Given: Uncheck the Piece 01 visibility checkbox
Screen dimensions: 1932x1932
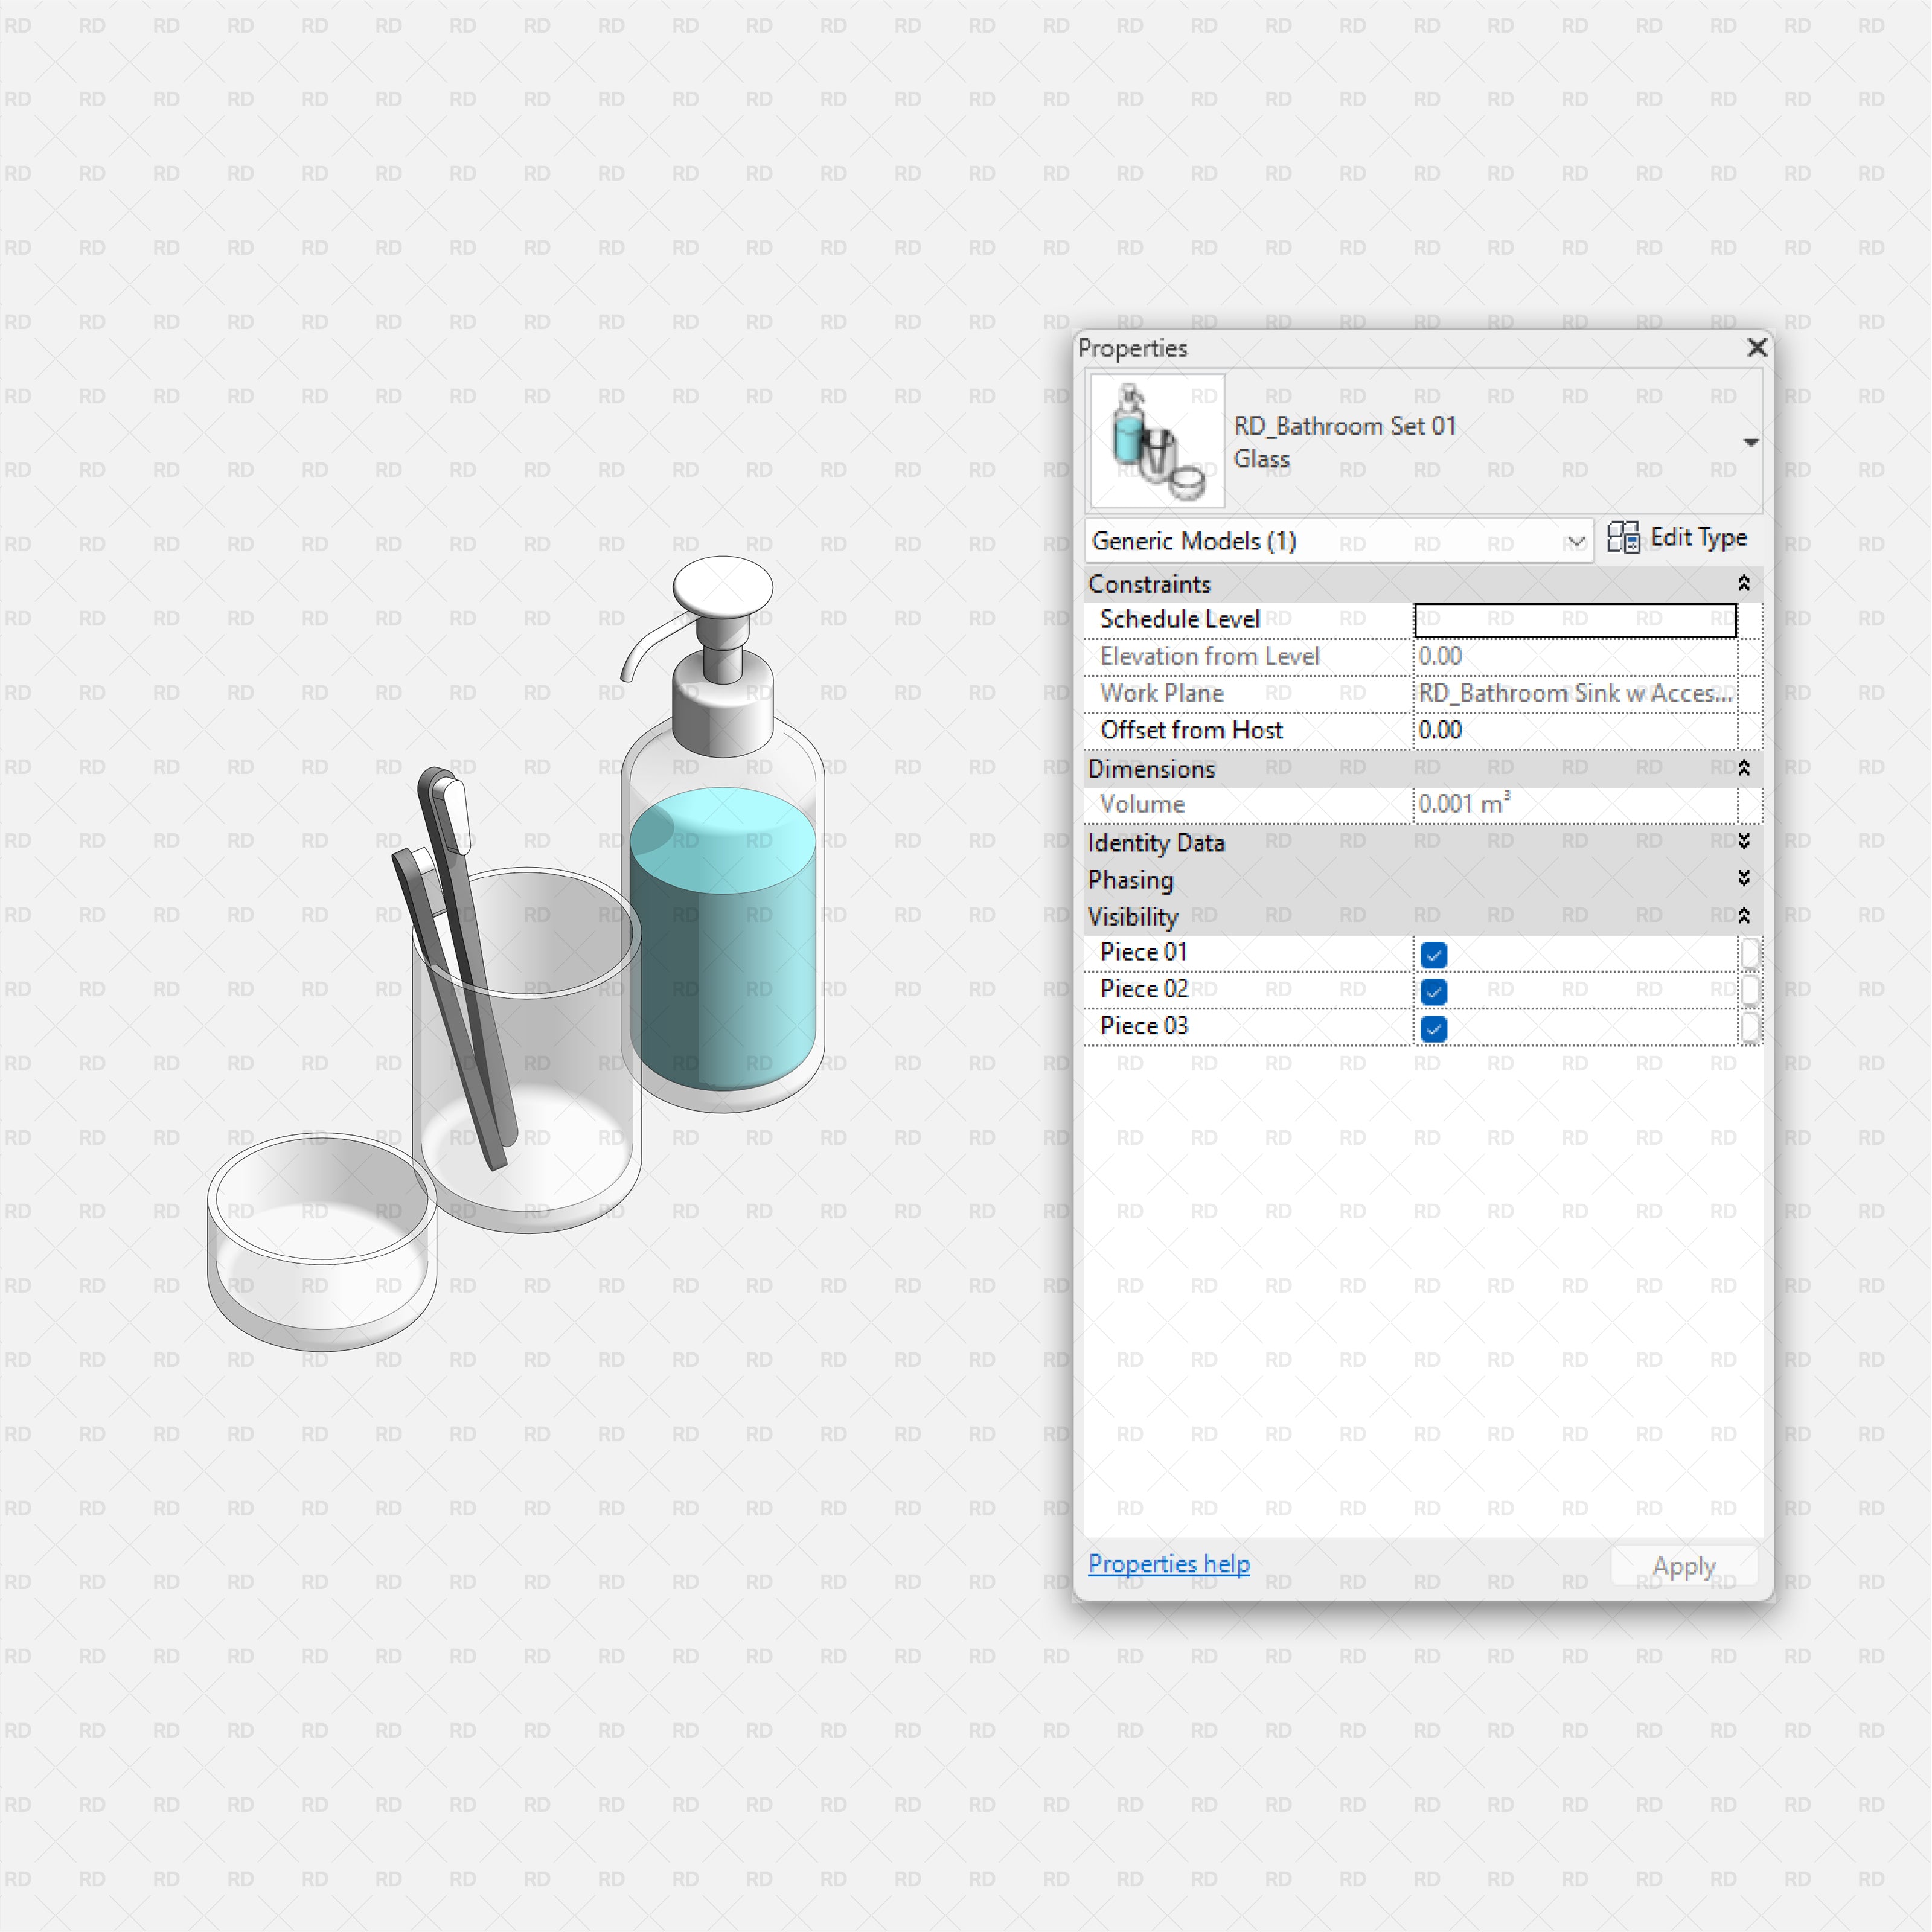Looking at the screenshot, I should pyautogui.click(x=1433, y=955).
